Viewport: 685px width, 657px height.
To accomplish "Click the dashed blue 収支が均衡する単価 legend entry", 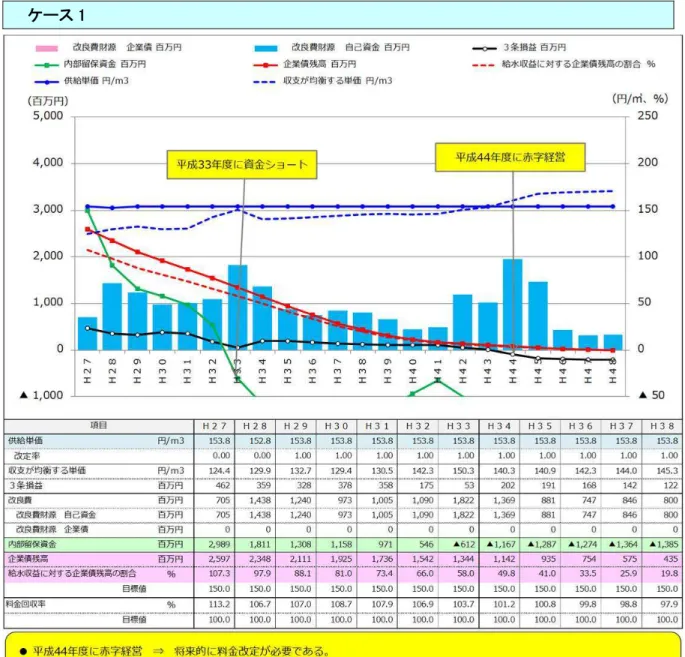I will [x=323, y=81].
